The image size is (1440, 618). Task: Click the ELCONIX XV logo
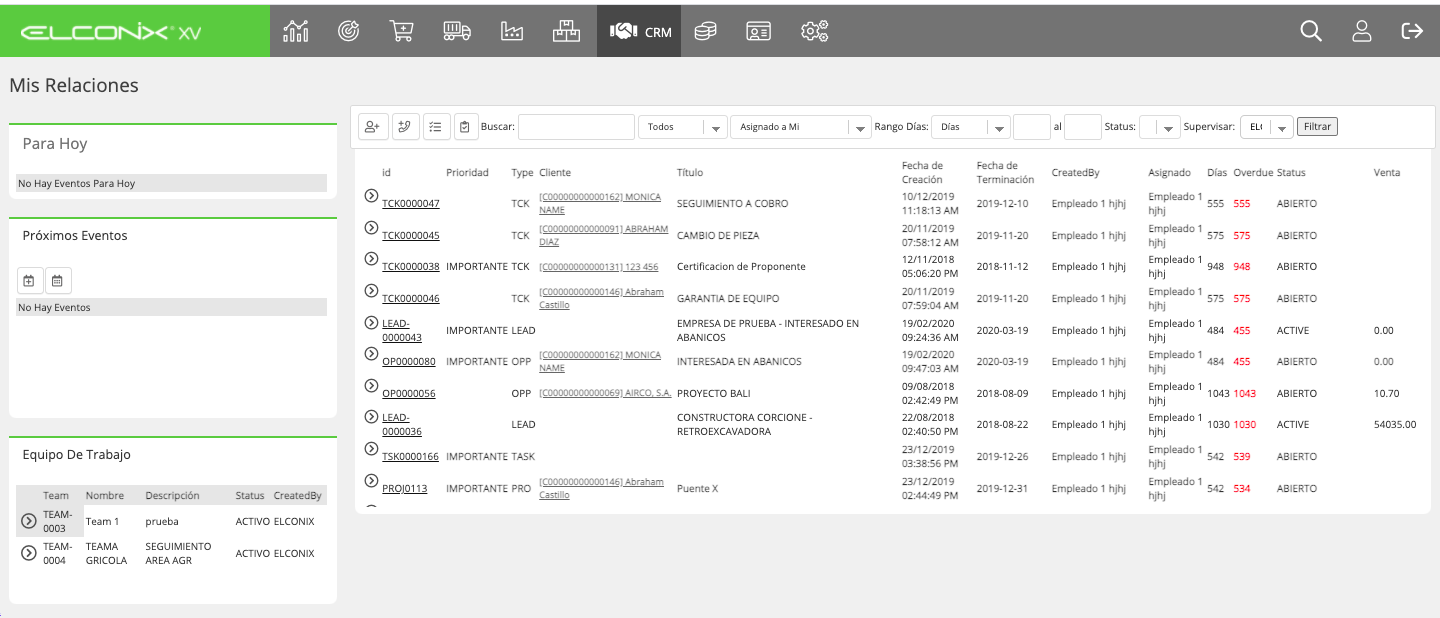pos(110,32)
